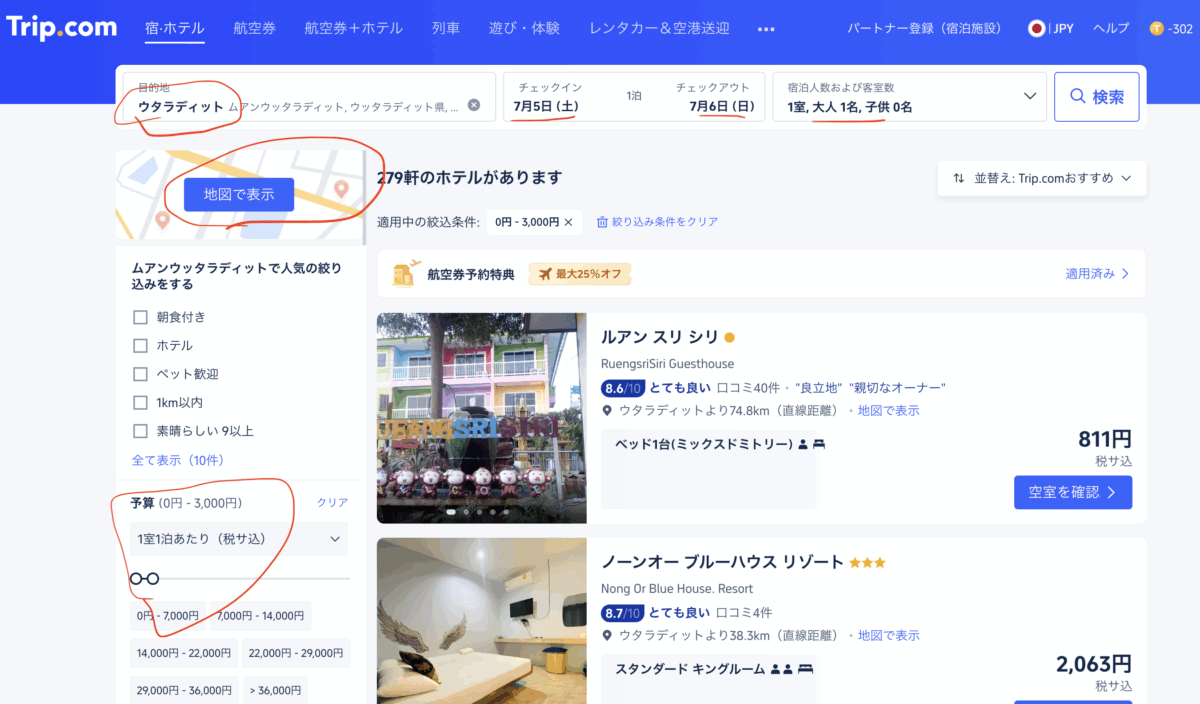Click the left handle of the budget slider

click(x=137, y=578)
